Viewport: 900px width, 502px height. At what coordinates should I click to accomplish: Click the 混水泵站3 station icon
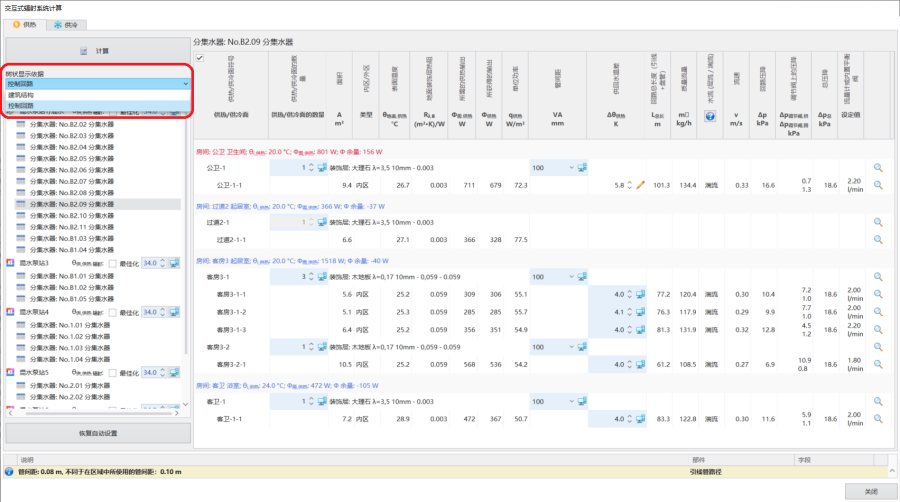[x=10, y=263]
